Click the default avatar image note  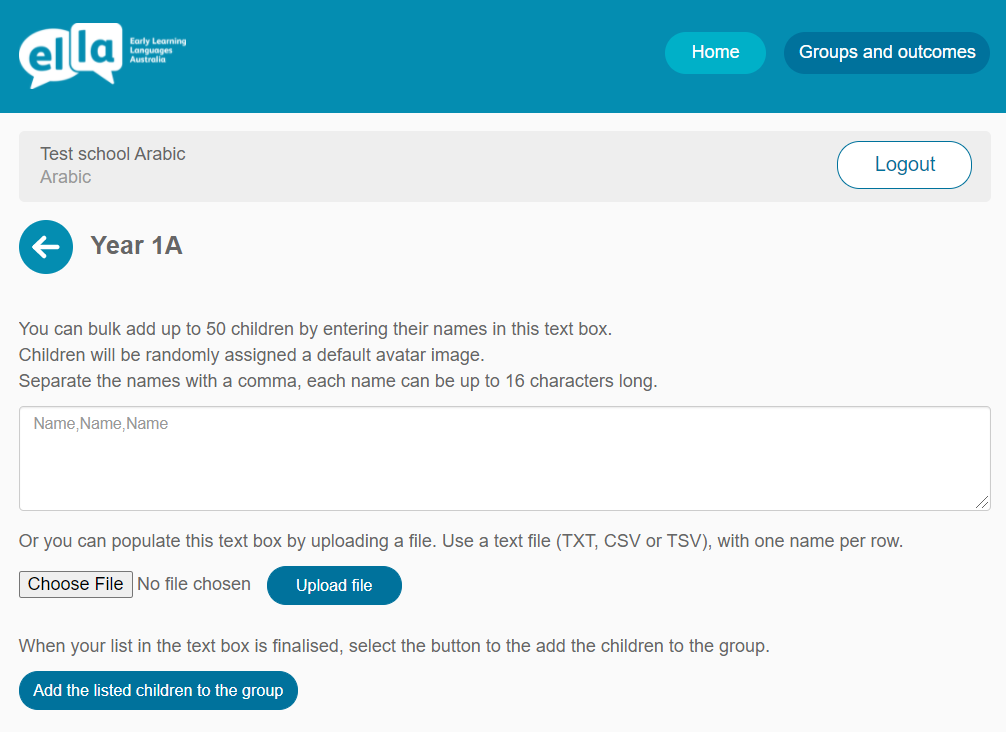[251, 355]
